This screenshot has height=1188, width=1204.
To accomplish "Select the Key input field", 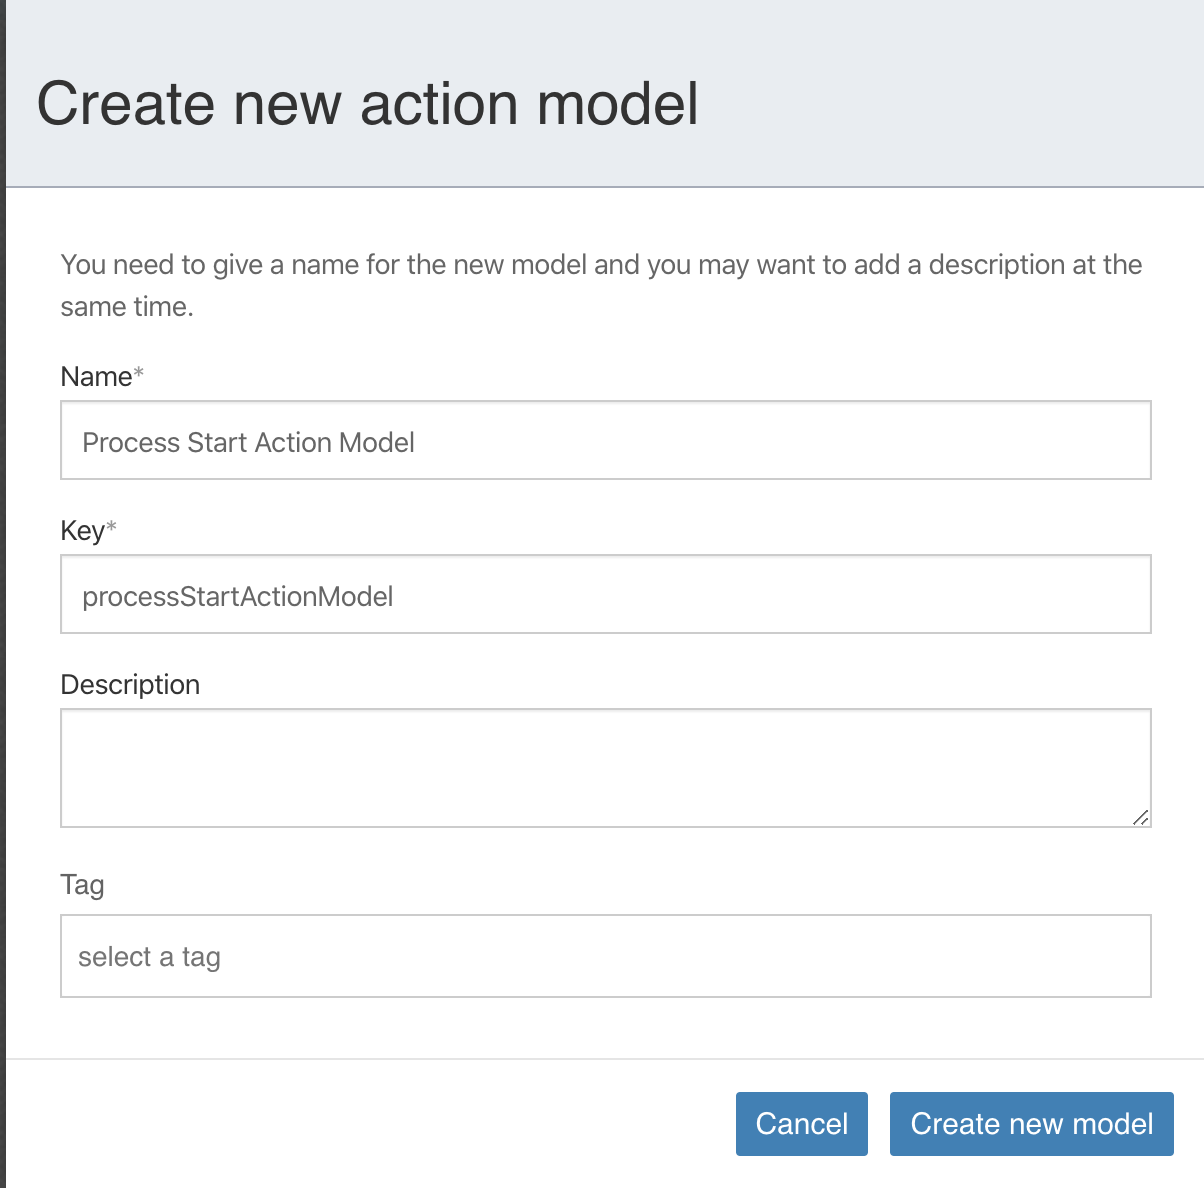I will click(606, 594).
